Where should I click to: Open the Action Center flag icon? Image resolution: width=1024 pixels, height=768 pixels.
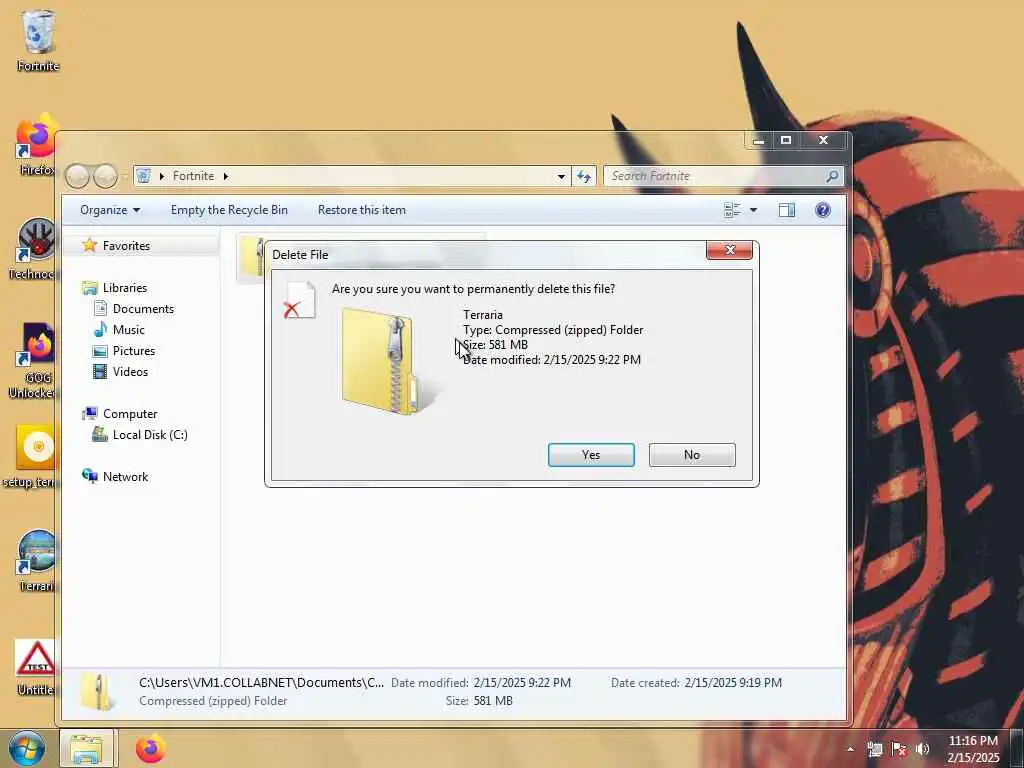tap(899, 749)
